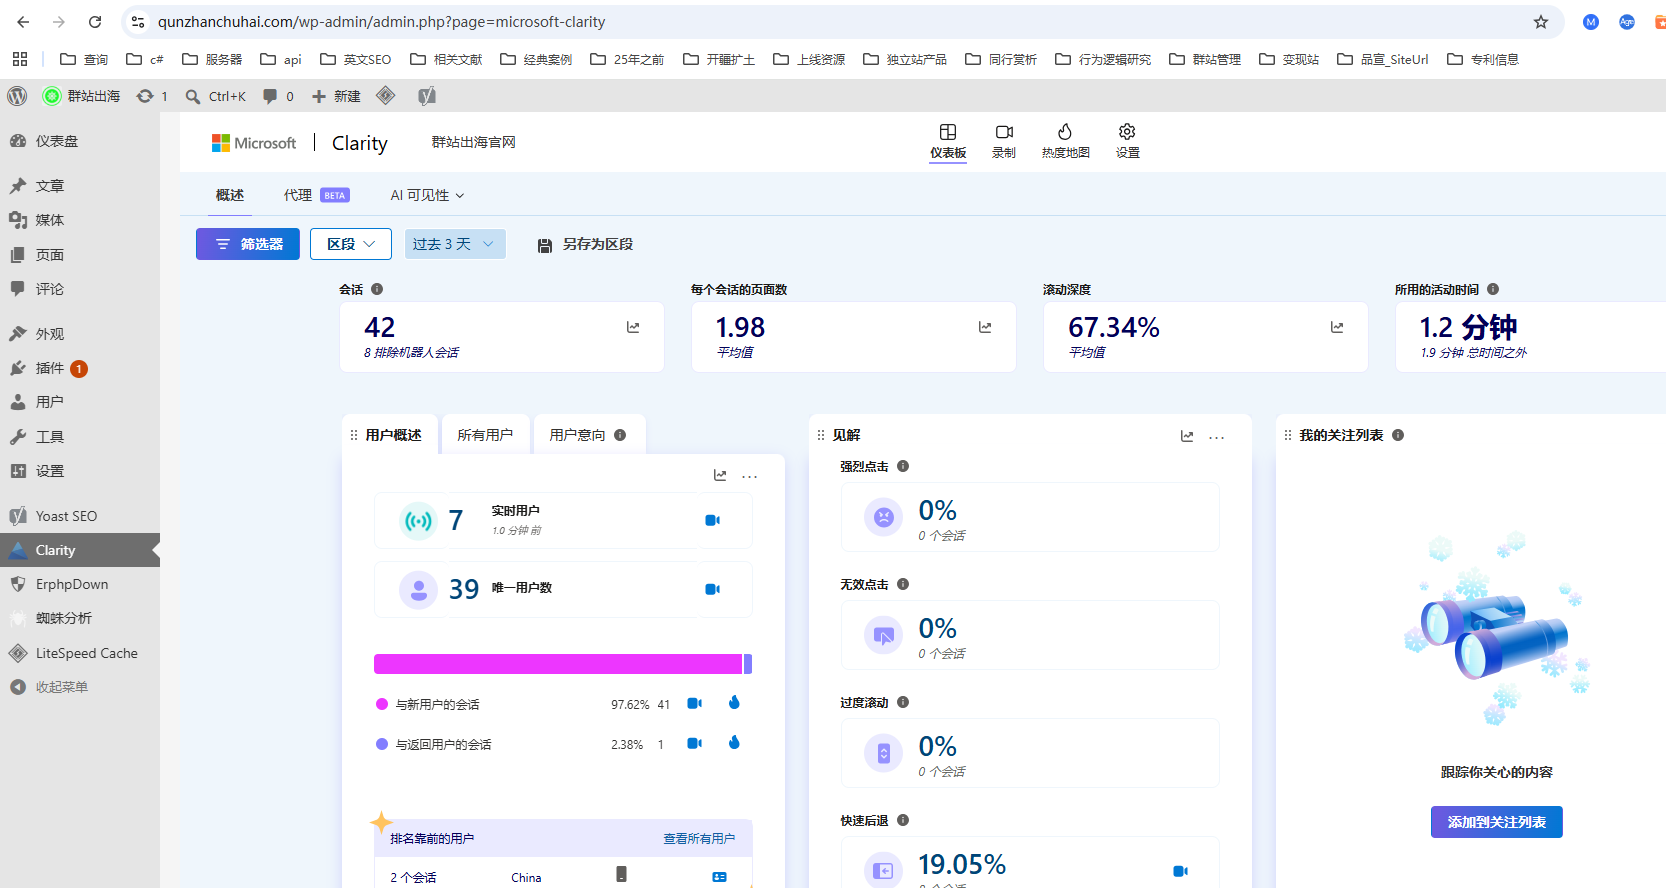This screenshot has height=888, width=1666.
Task: Open heatmap for 与新用户的会话
Action: 734,703
